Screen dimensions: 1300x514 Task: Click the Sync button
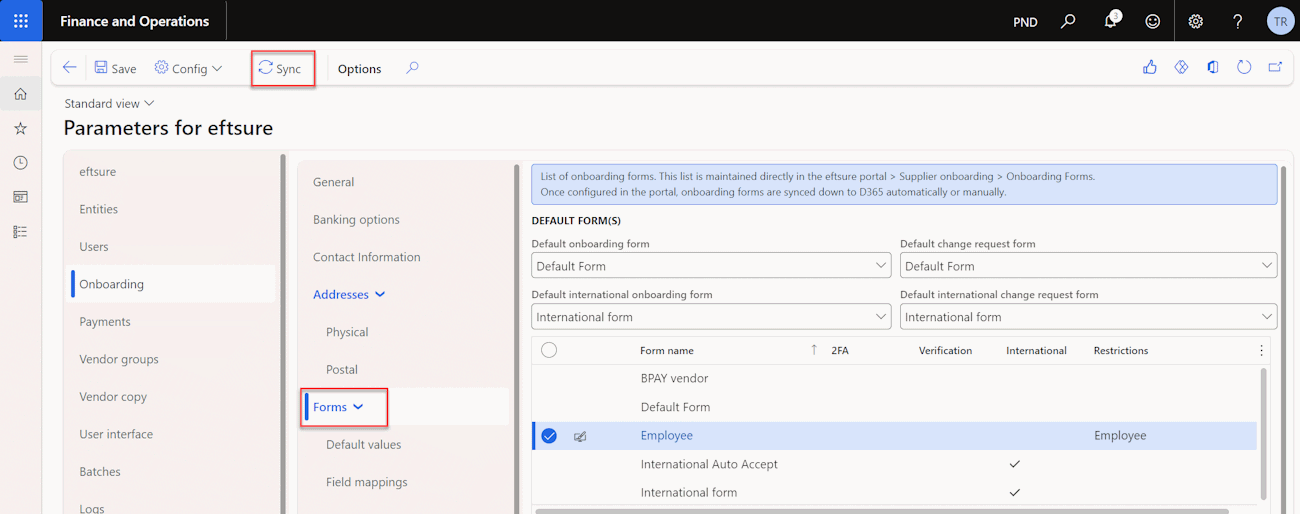[280, 68]
